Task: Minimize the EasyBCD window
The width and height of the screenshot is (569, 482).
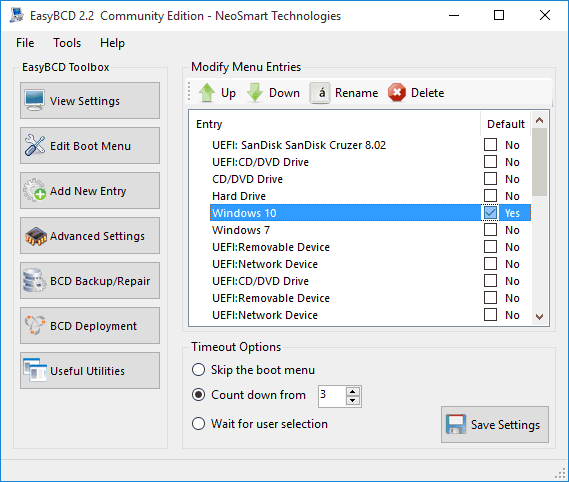Action: pos(454,15)
